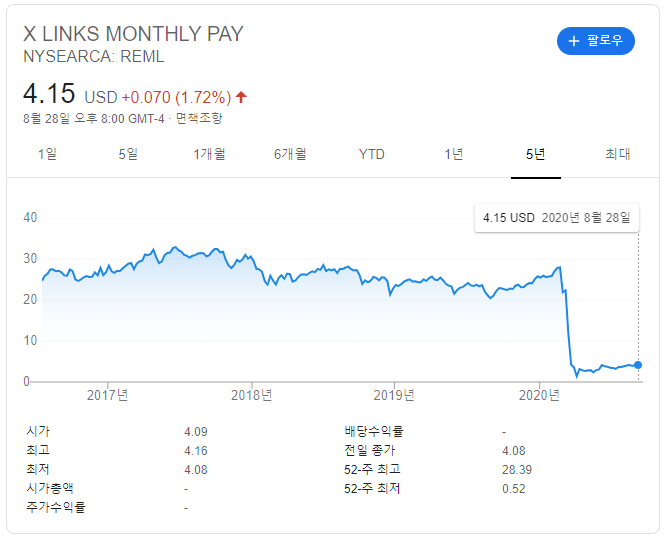This screenshot has width=668, height=539.
Task: Click the X LINKS MONTHLY PAY title
Action: tap(133, 34)
